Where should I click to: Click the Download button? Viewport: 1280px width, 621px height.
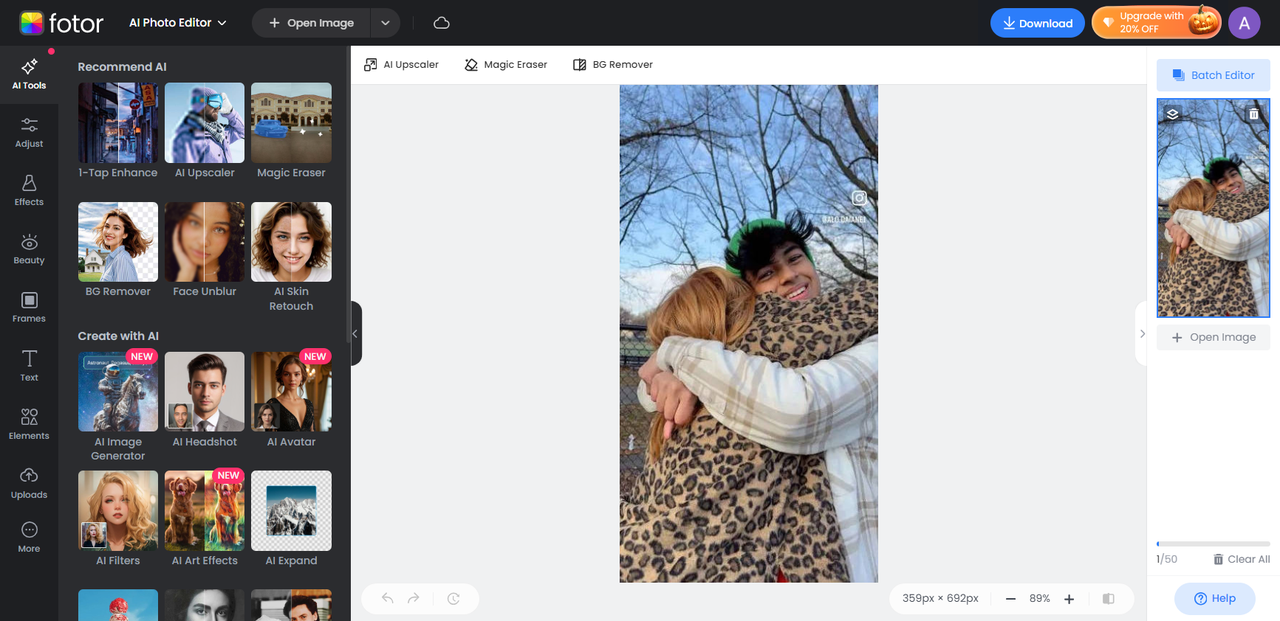point(1037,23)
